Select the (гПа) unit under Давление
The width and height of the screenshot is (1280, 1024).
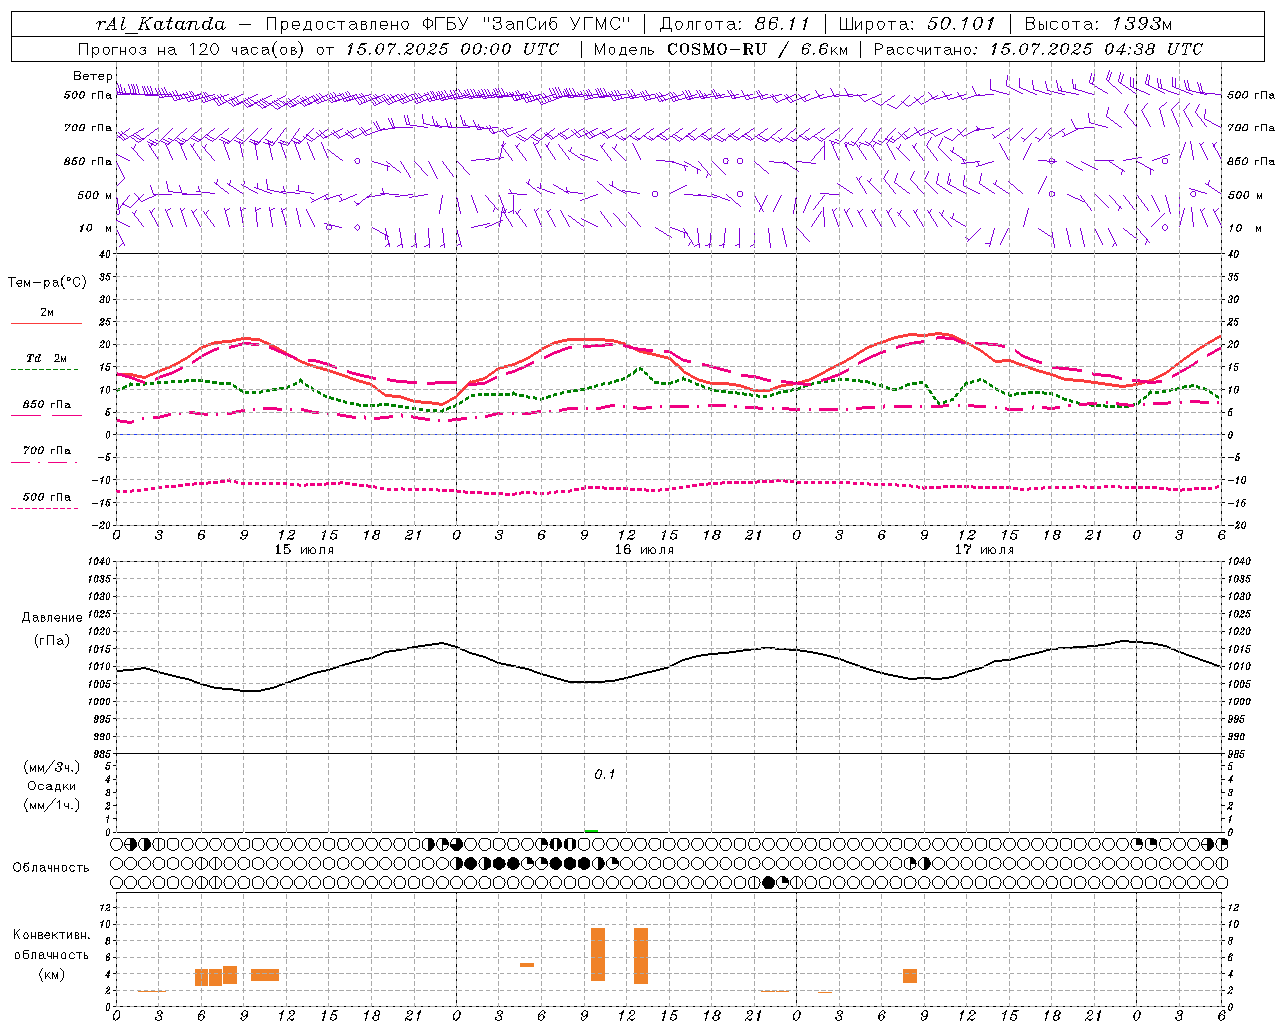[x=52, y=640]
